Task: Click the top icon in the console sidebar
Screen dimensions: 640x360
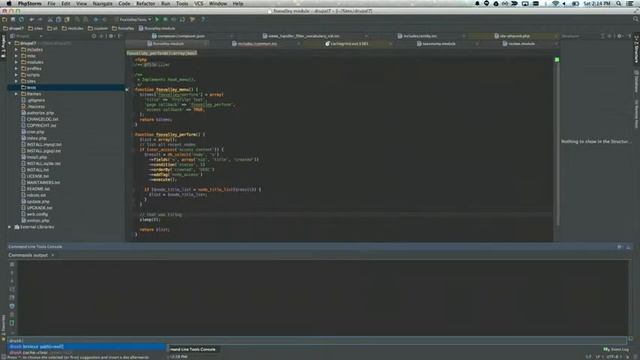Action: coord(12,264)
